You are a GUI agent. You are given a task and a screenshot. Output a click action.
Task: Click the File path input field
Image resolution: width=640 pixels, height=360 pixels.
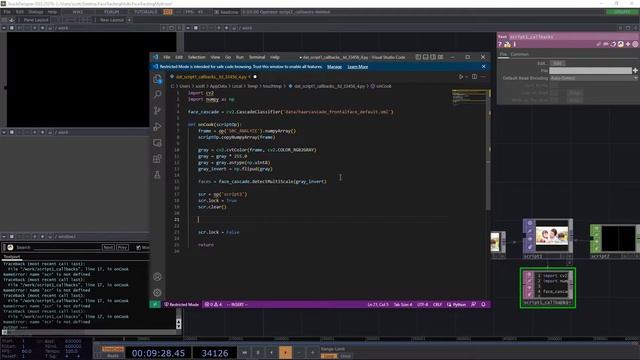[590, 71]
